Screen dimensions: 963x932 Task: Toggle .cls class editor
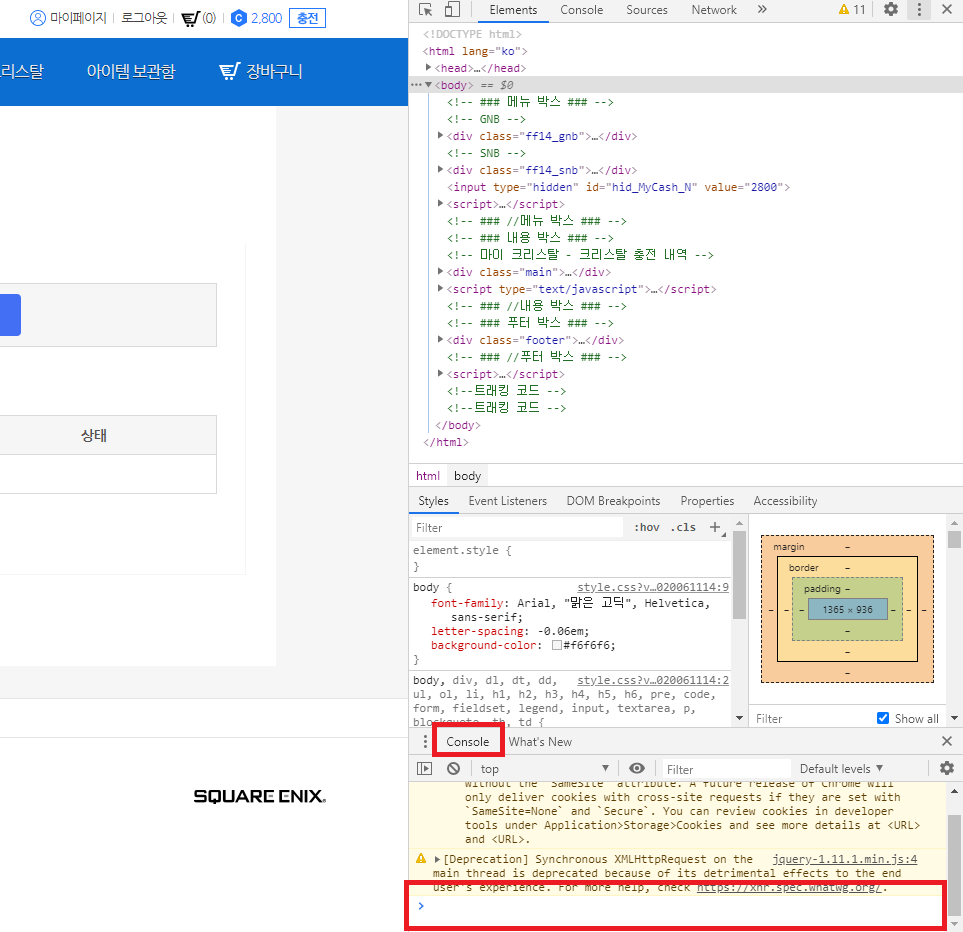point(684,527)
